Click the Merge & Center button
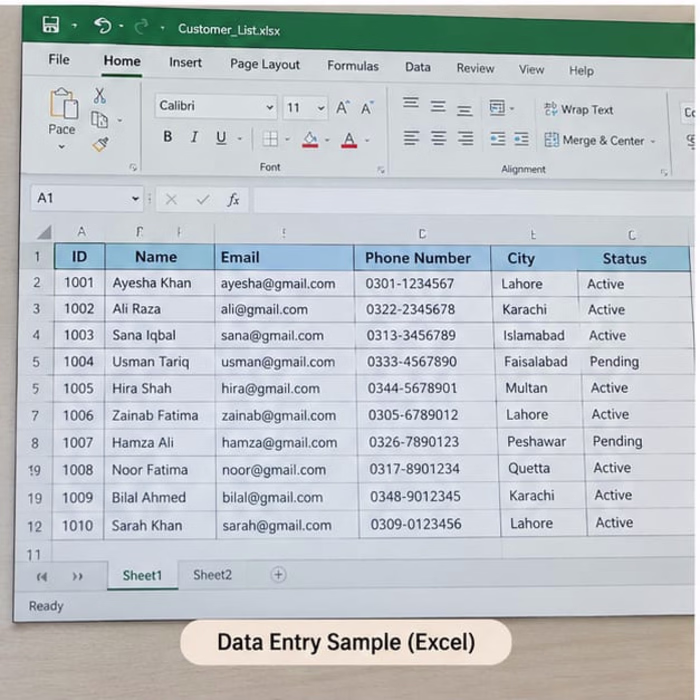This screenshot has height=700, width=700. [594, 141]
